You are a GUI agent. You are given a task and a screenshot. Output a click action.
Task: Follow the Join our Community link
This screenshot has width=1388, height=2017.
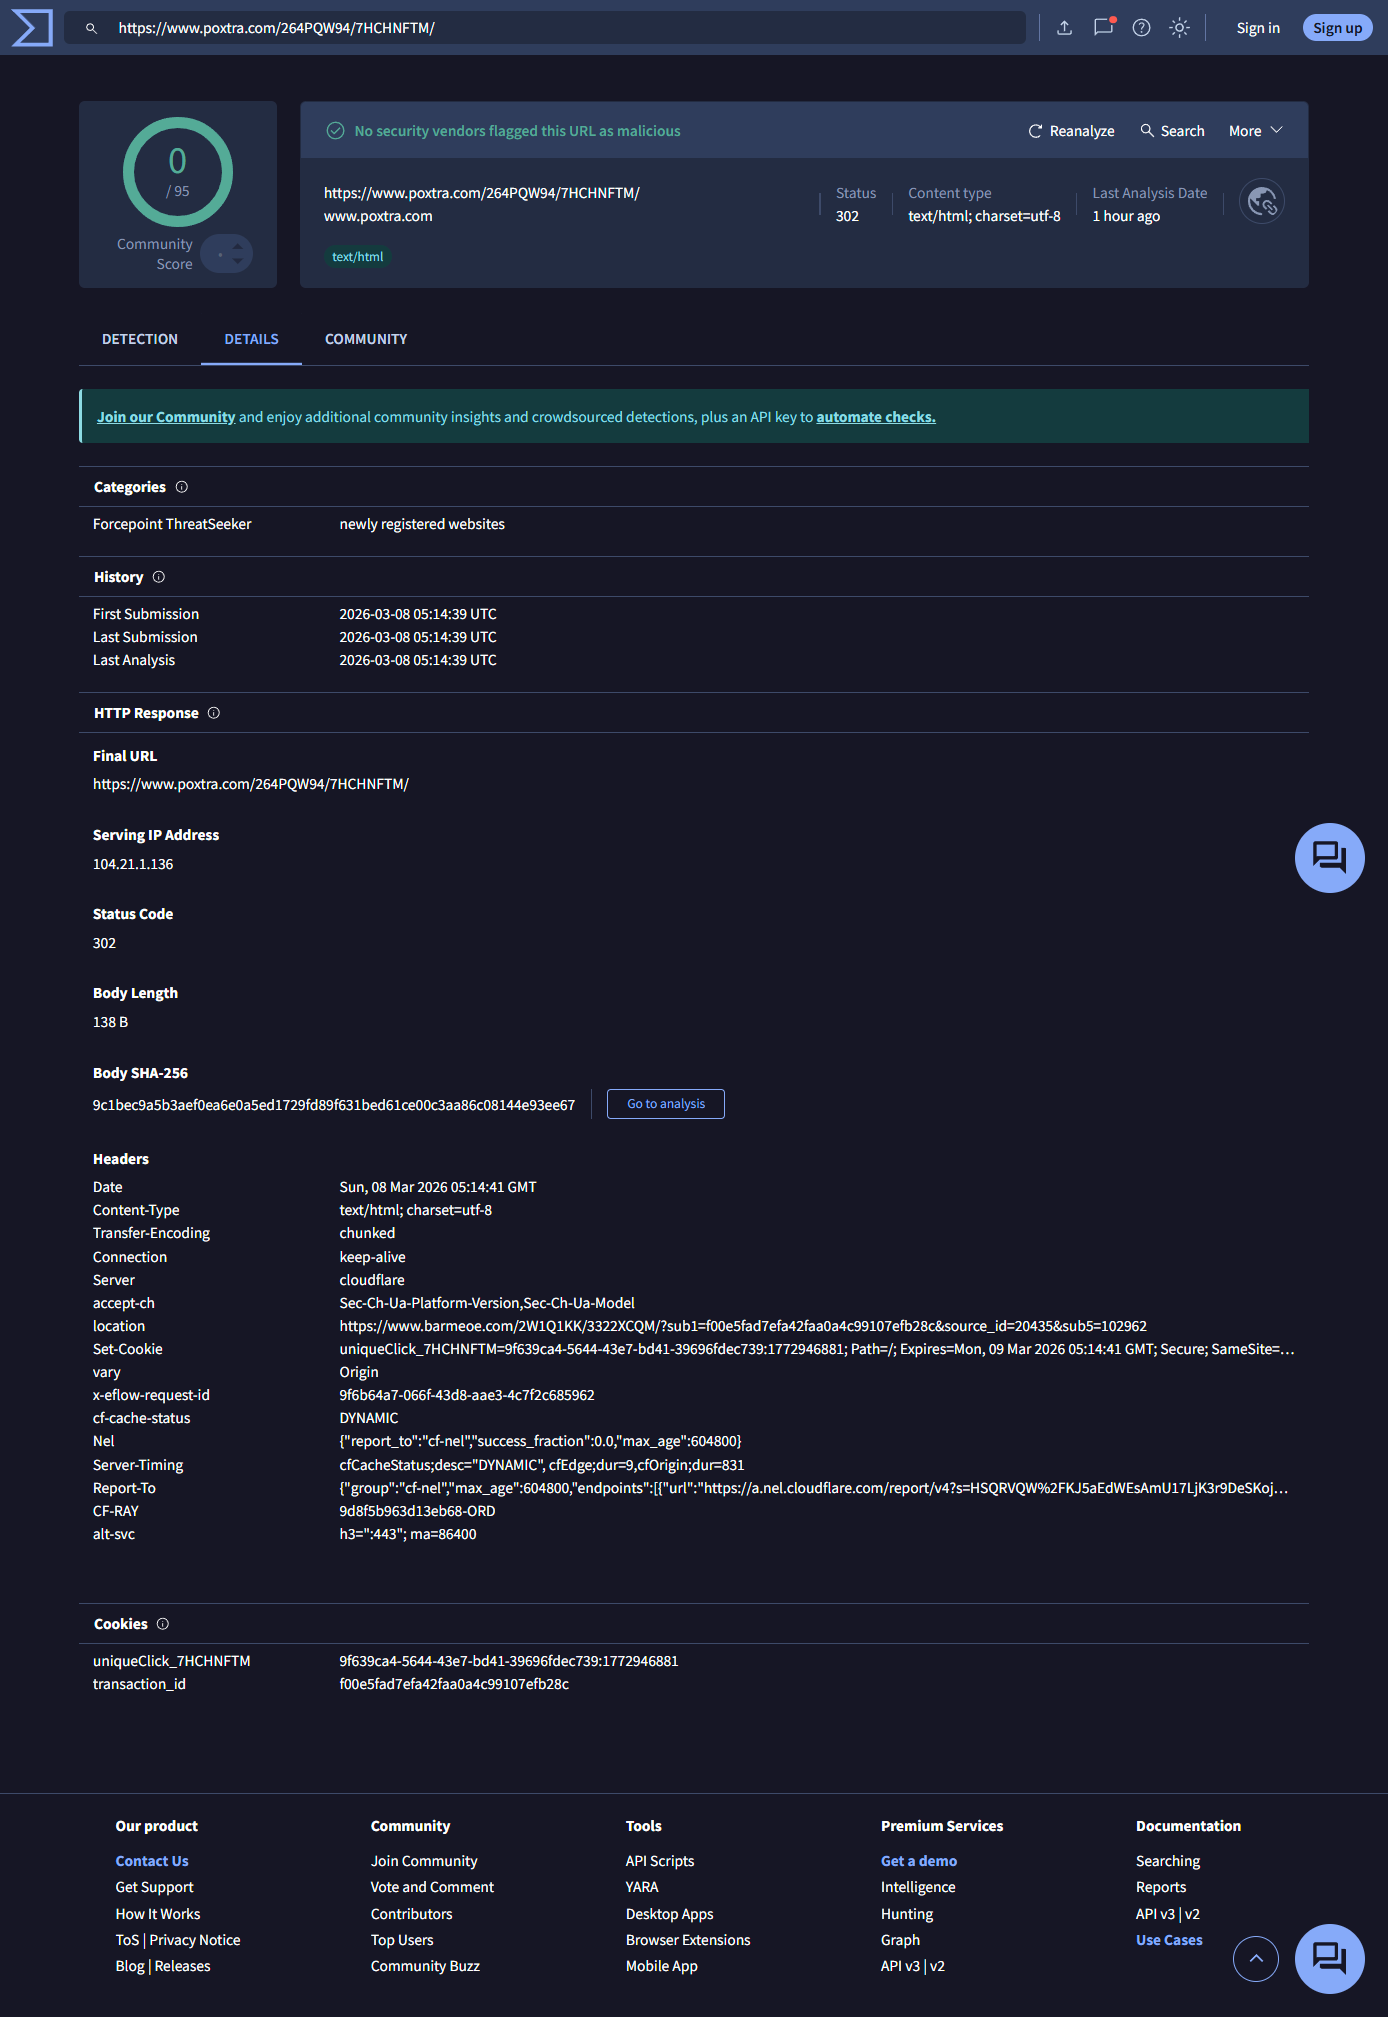click(x=166, y=417)
